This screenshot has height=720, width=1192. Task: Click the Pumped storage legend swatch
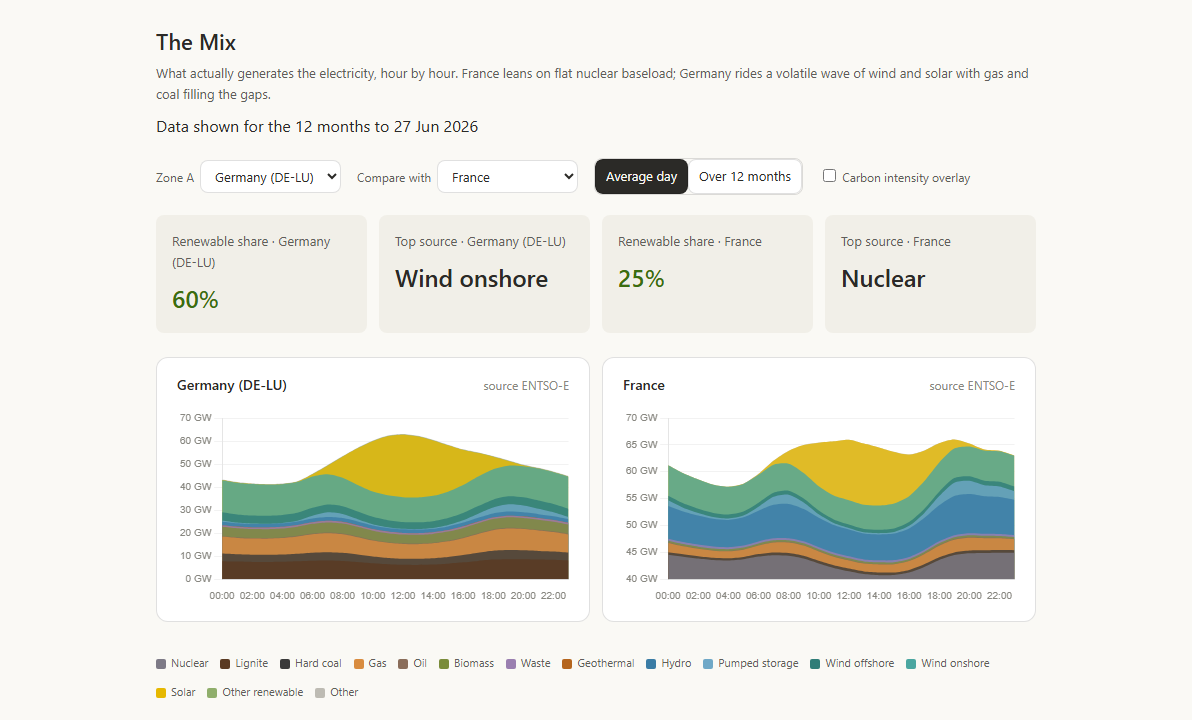[x=708, y=664]
